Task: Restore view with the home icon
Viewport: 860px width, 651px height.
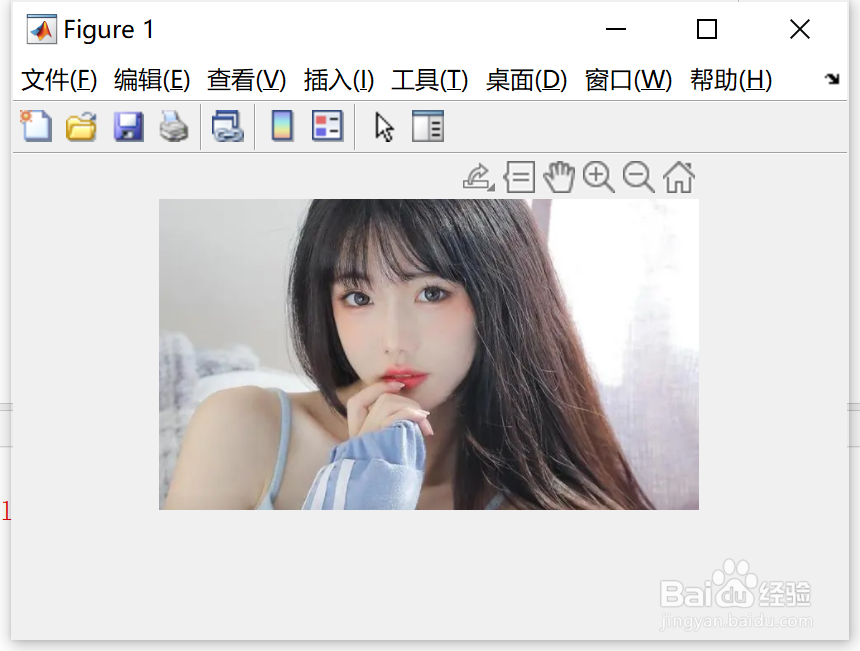Action: 679,177
